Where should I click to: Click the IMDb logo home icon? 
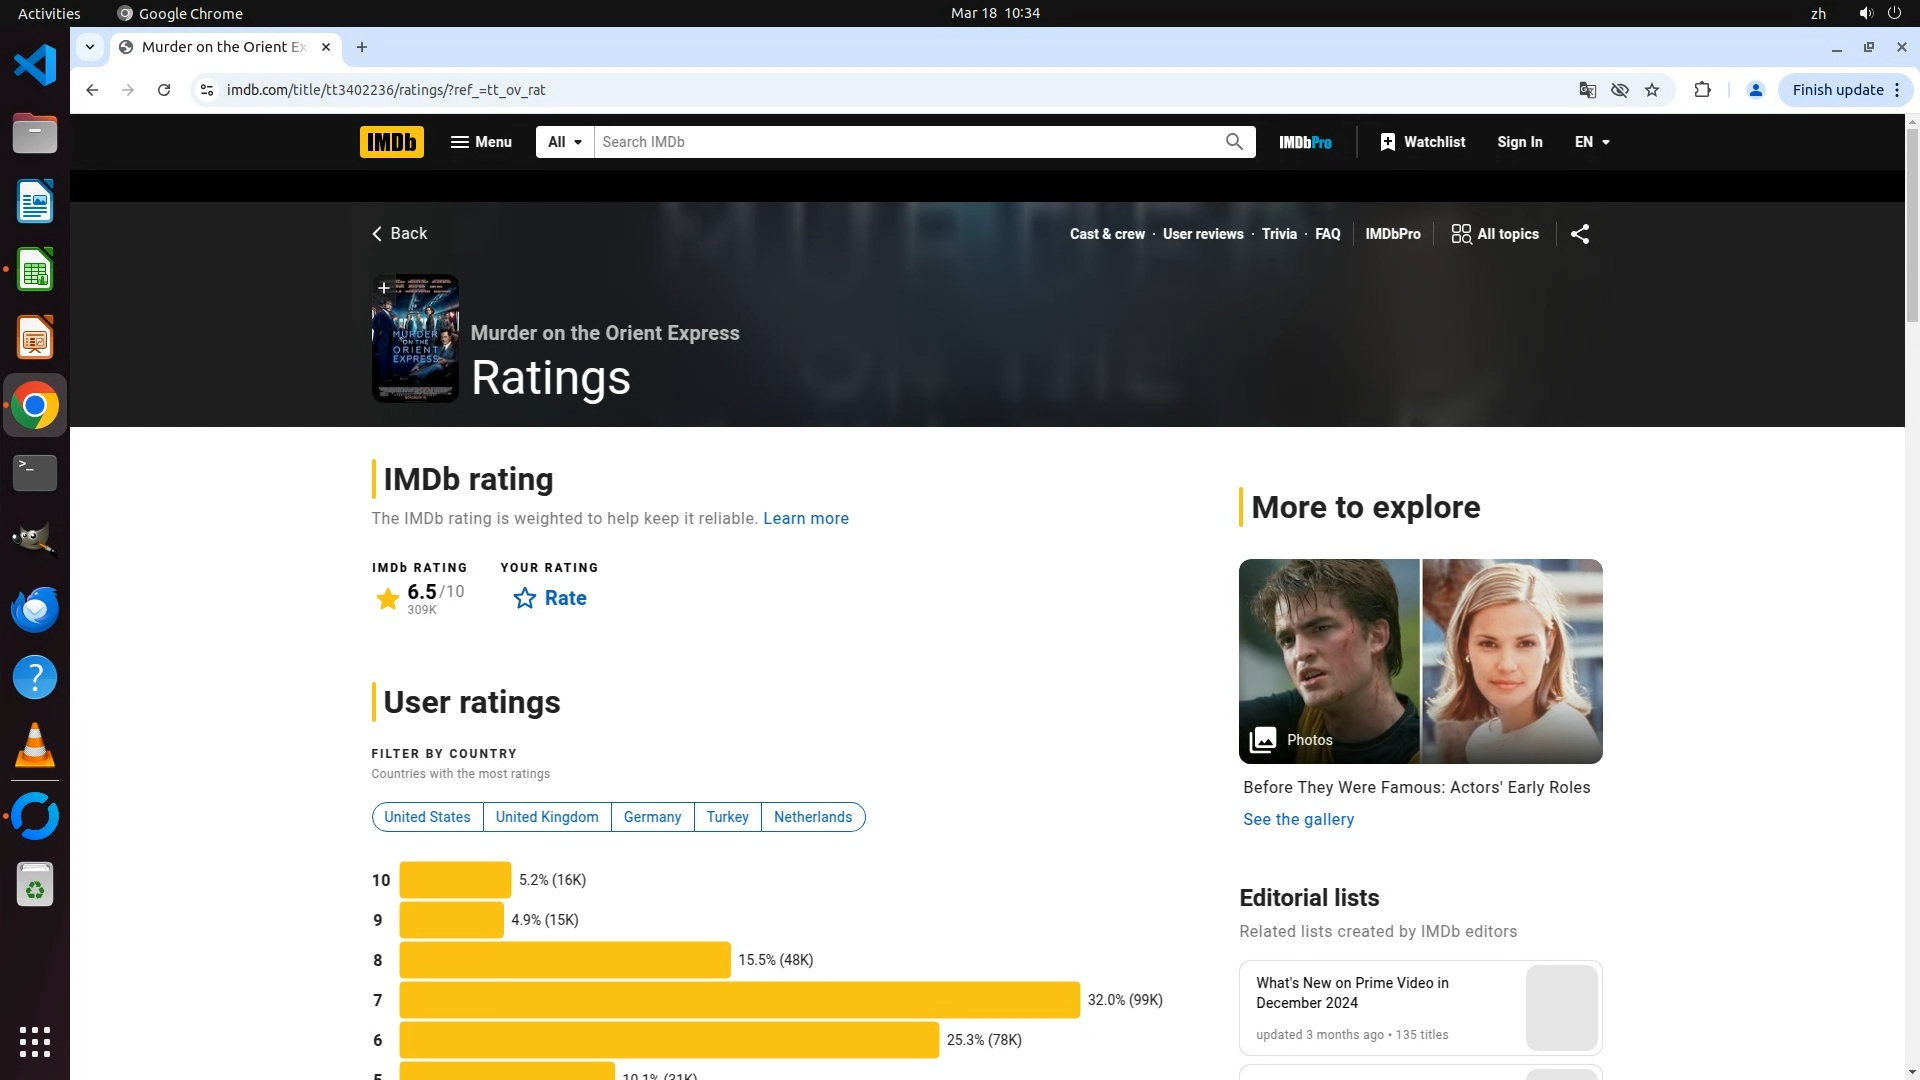[391, 142]
